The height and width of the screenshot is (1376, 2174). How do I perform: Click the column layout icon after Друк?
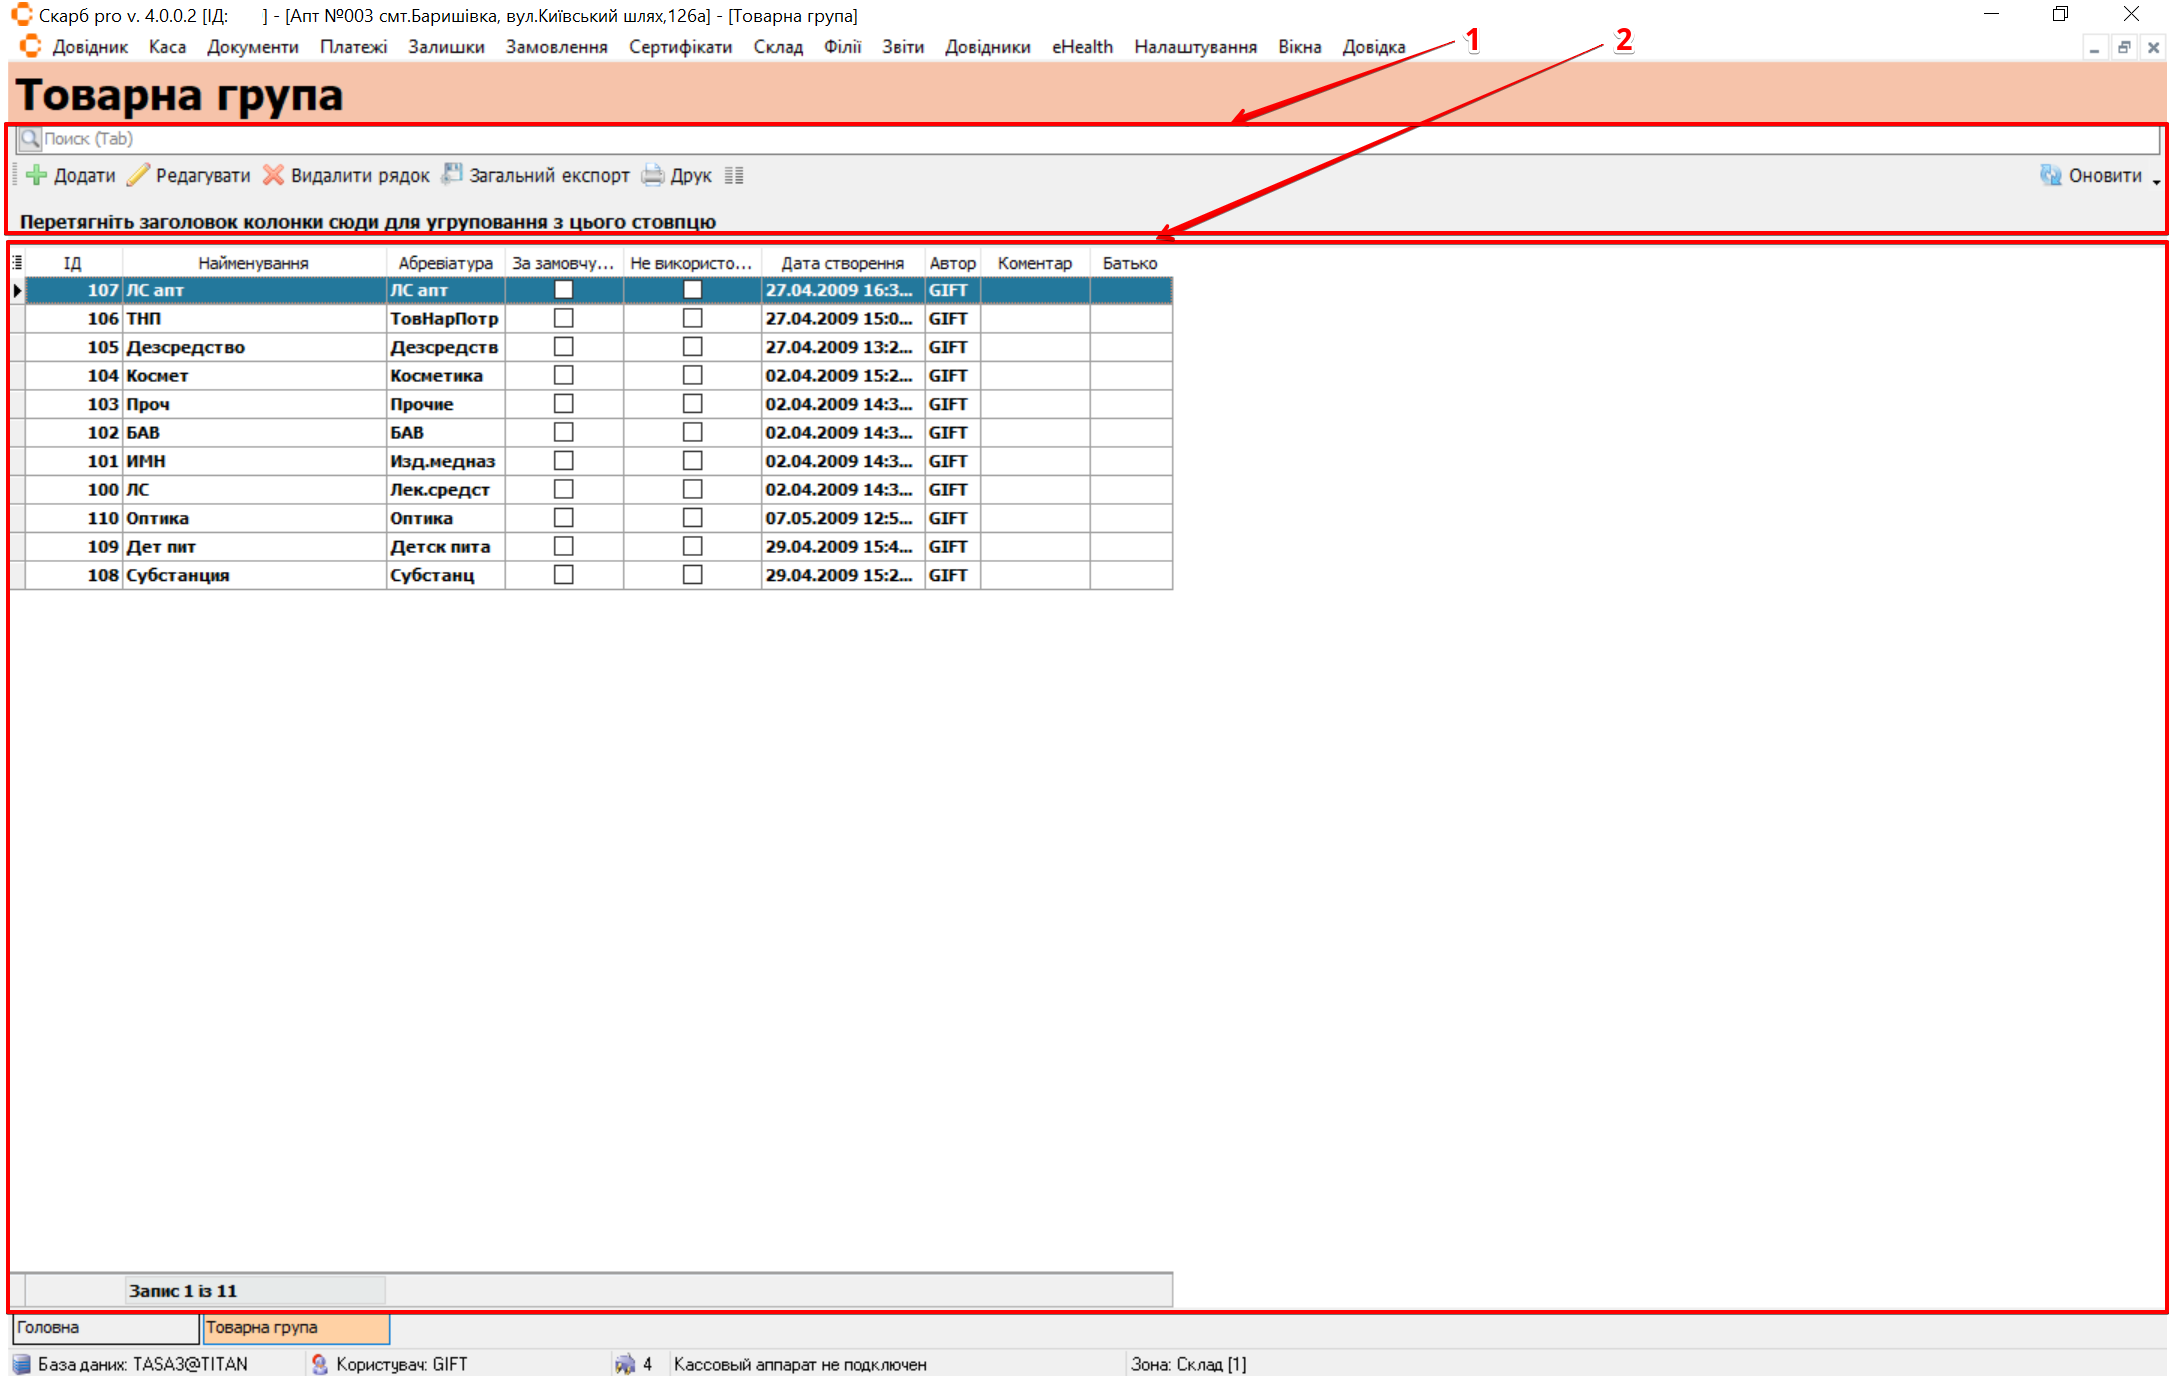[734, 176]
